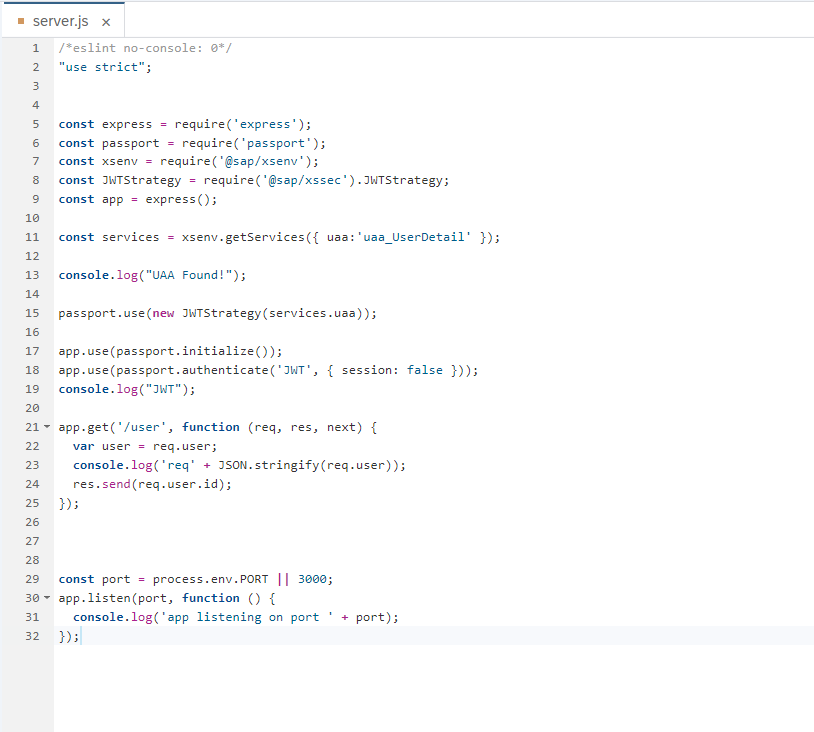Image resolution: width=814 pixels, height=732 pixels.
Task: Click the 'passport' require string
Action: (x=276, y=143)
